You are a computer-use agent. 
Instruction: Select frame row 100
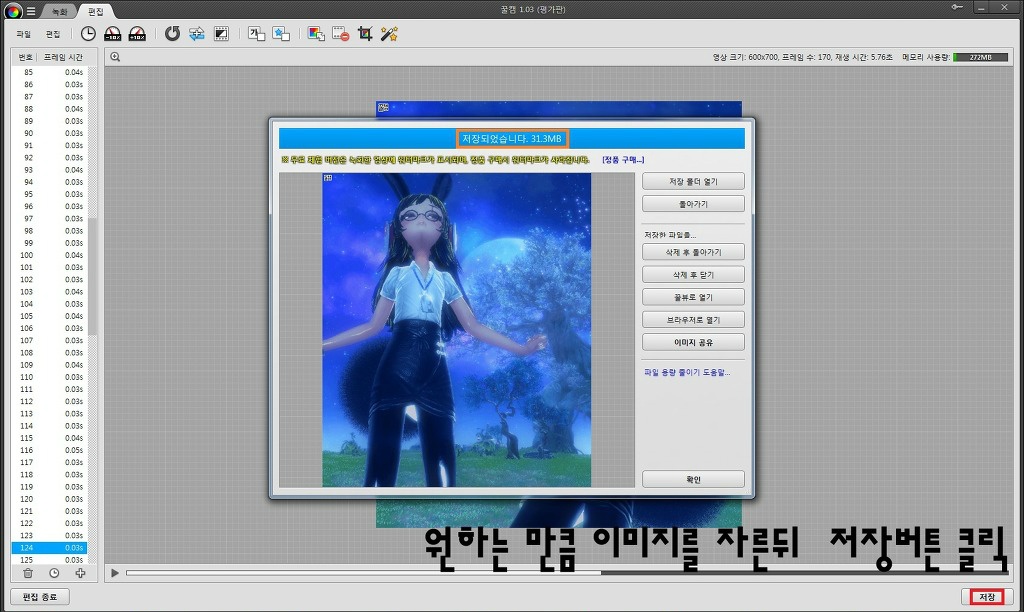point(49,255)
